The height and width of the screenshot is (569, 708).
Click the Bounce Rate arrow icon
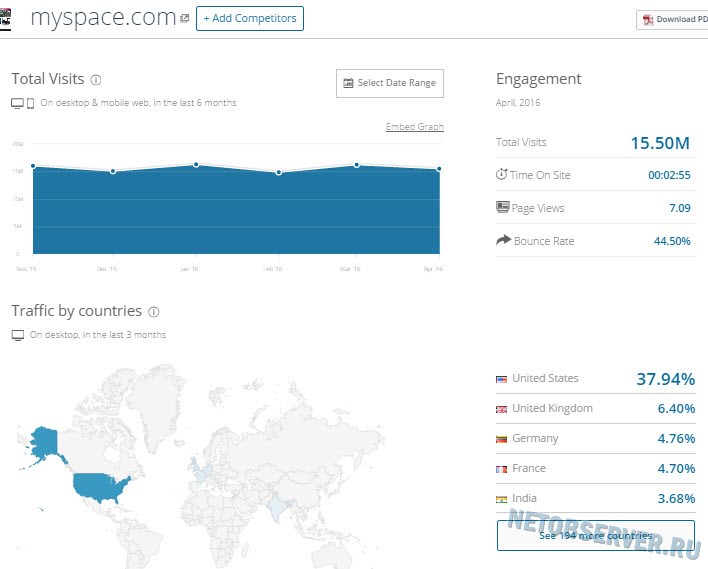tap(503, 240)
